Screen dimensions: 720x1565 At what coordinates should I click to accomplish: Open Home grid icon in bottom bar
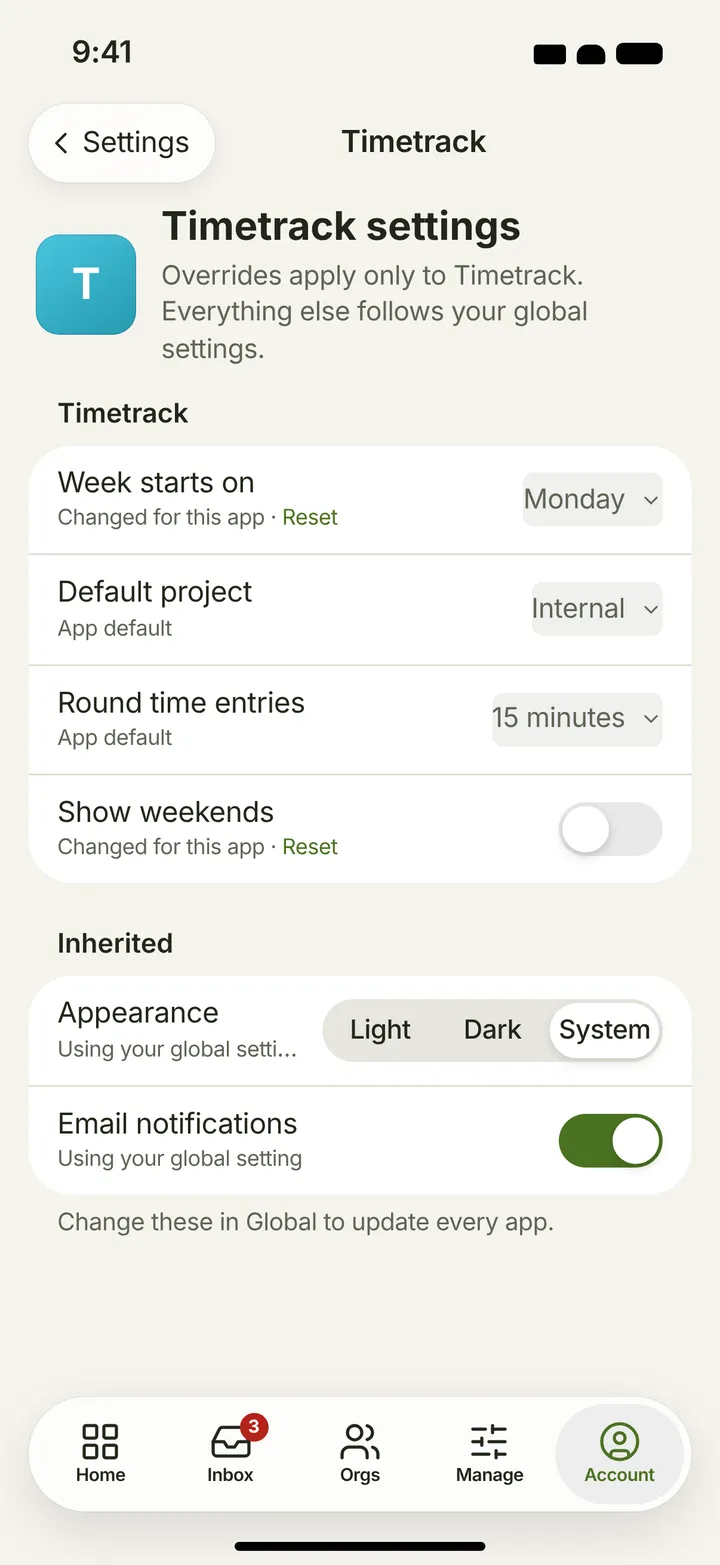[x=100, y=1442]
